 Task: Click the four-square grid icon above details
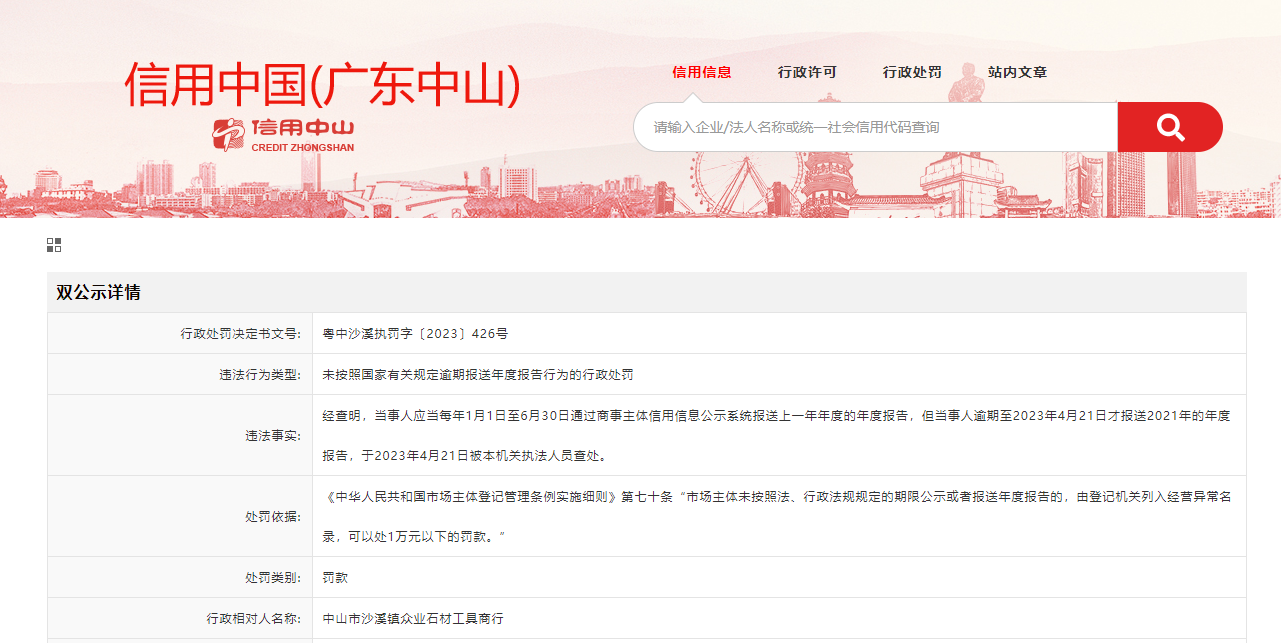click(x=54, y=245)
